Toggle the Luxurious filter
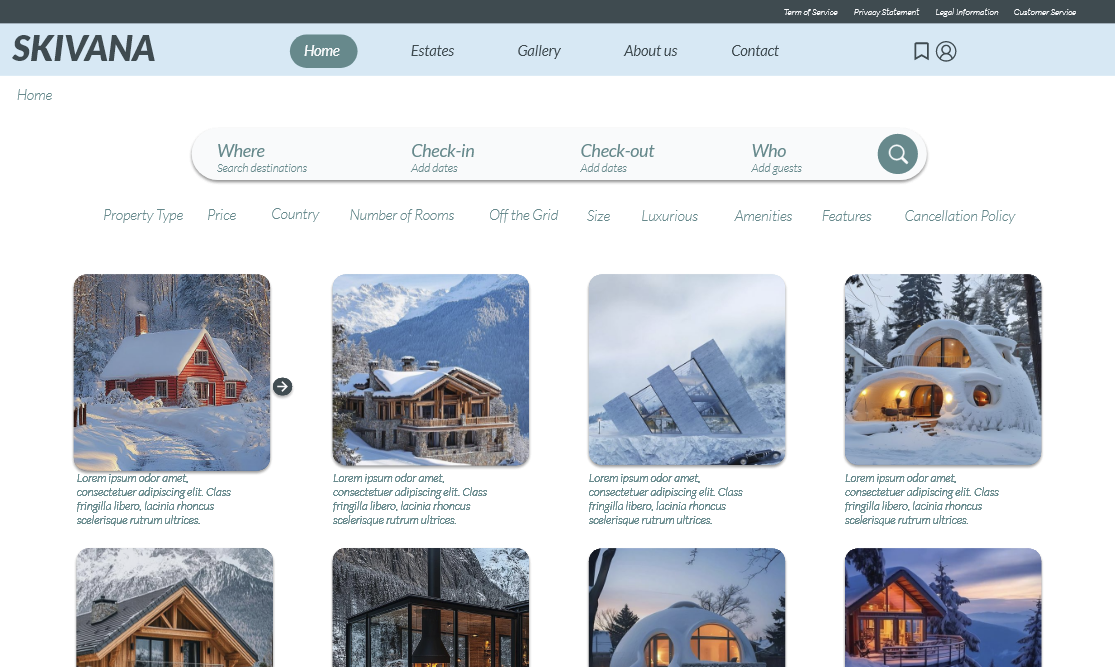The height and width of the screenshot is (667, 1115). click(x=669, y=216)
